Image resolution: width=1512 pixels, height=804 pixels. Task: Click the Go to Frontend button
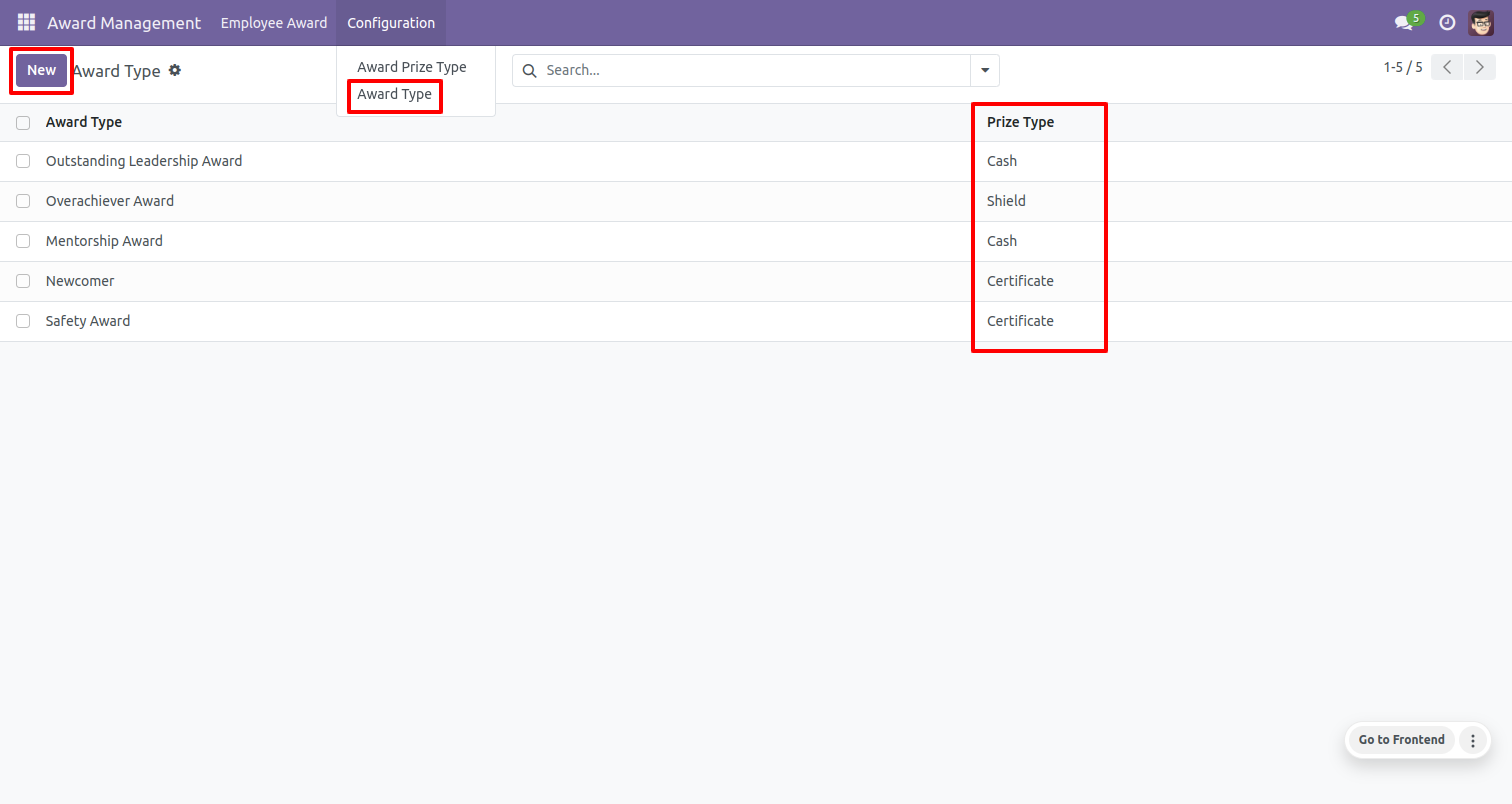click(1402, 740)
